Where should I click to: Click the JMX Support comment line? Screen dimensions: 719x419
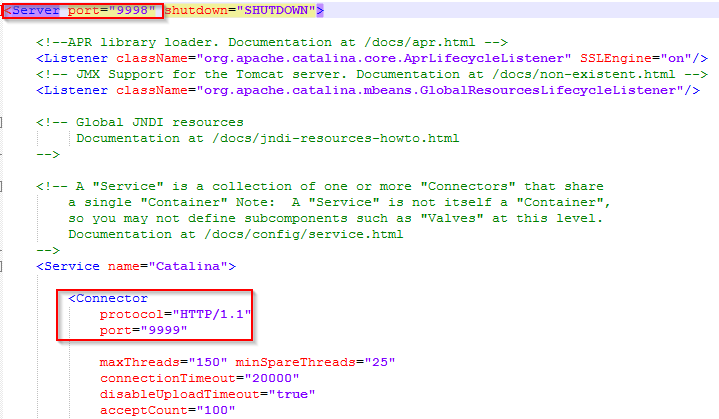pos(372,75)
